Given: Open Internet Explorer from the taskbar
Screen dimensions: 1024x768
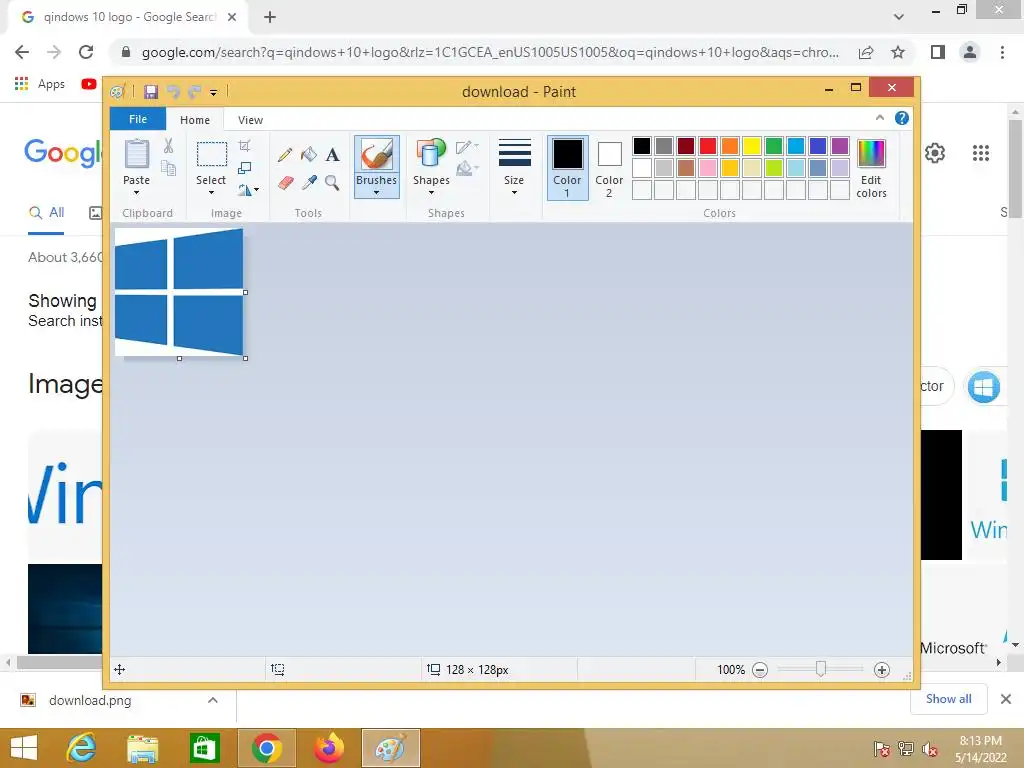Looking at the screenshot, I should tap(82, 748).
